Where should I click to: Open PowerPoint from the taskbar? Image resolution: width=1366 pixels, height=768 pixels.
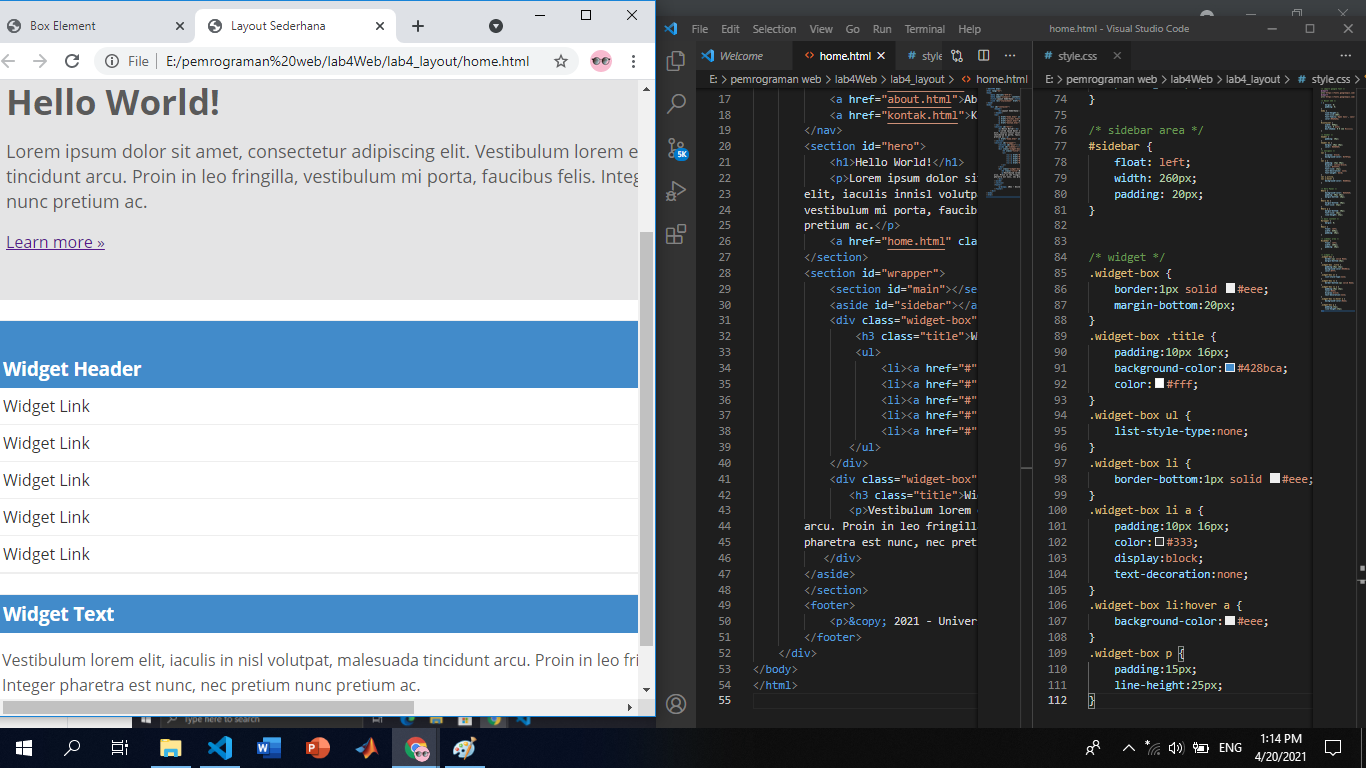click(x=318, y=747)
